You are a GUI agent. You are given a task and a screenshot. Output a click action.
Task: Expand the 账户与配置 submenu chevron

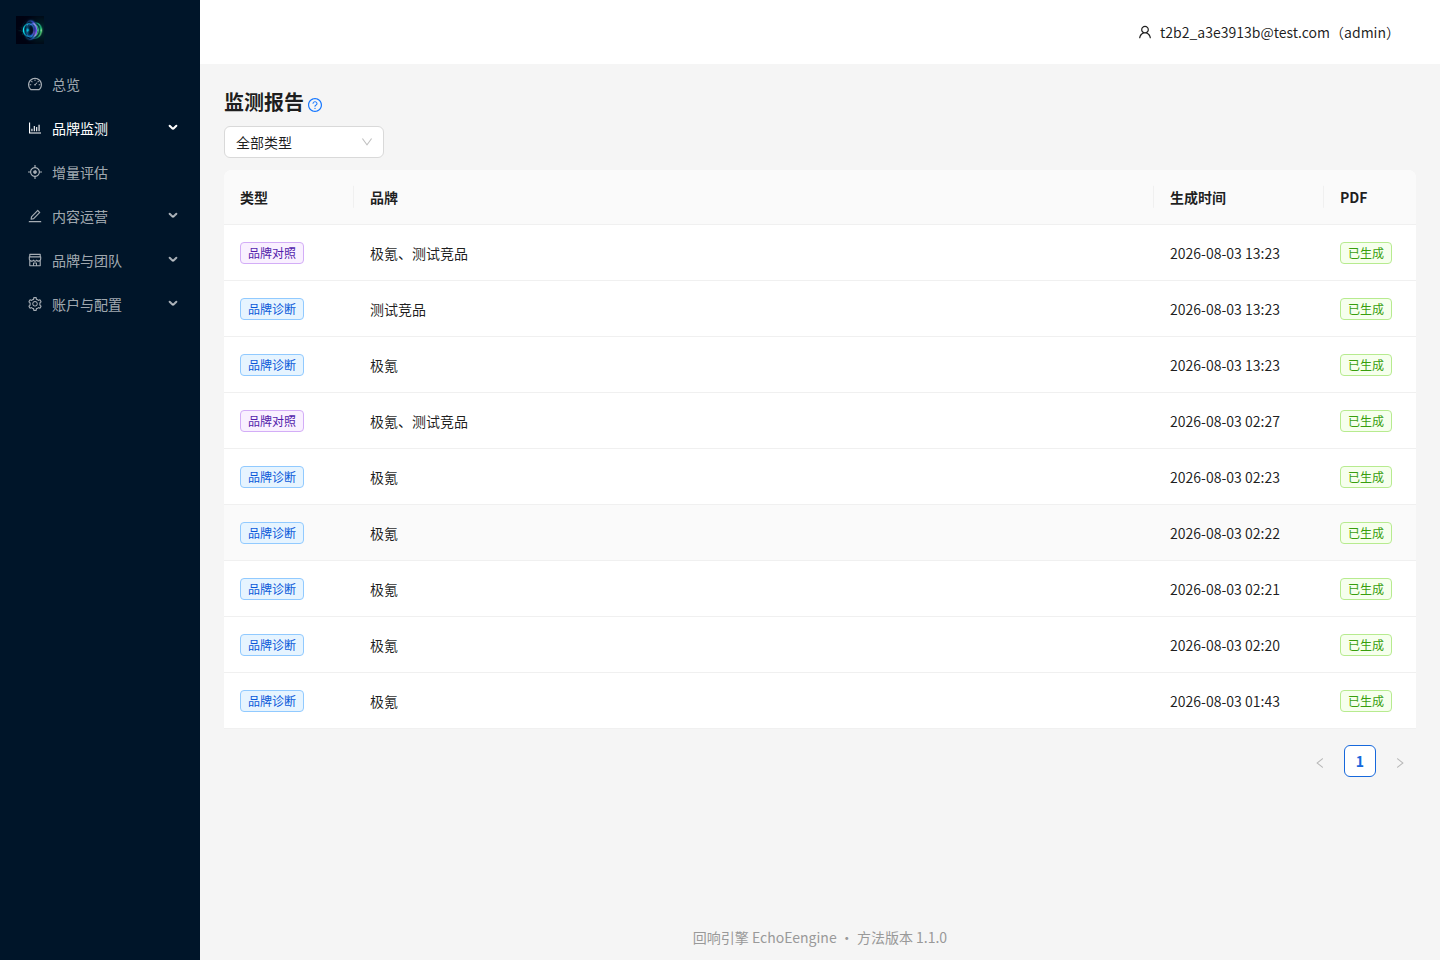pyautogui.click(x=173, y=304)
